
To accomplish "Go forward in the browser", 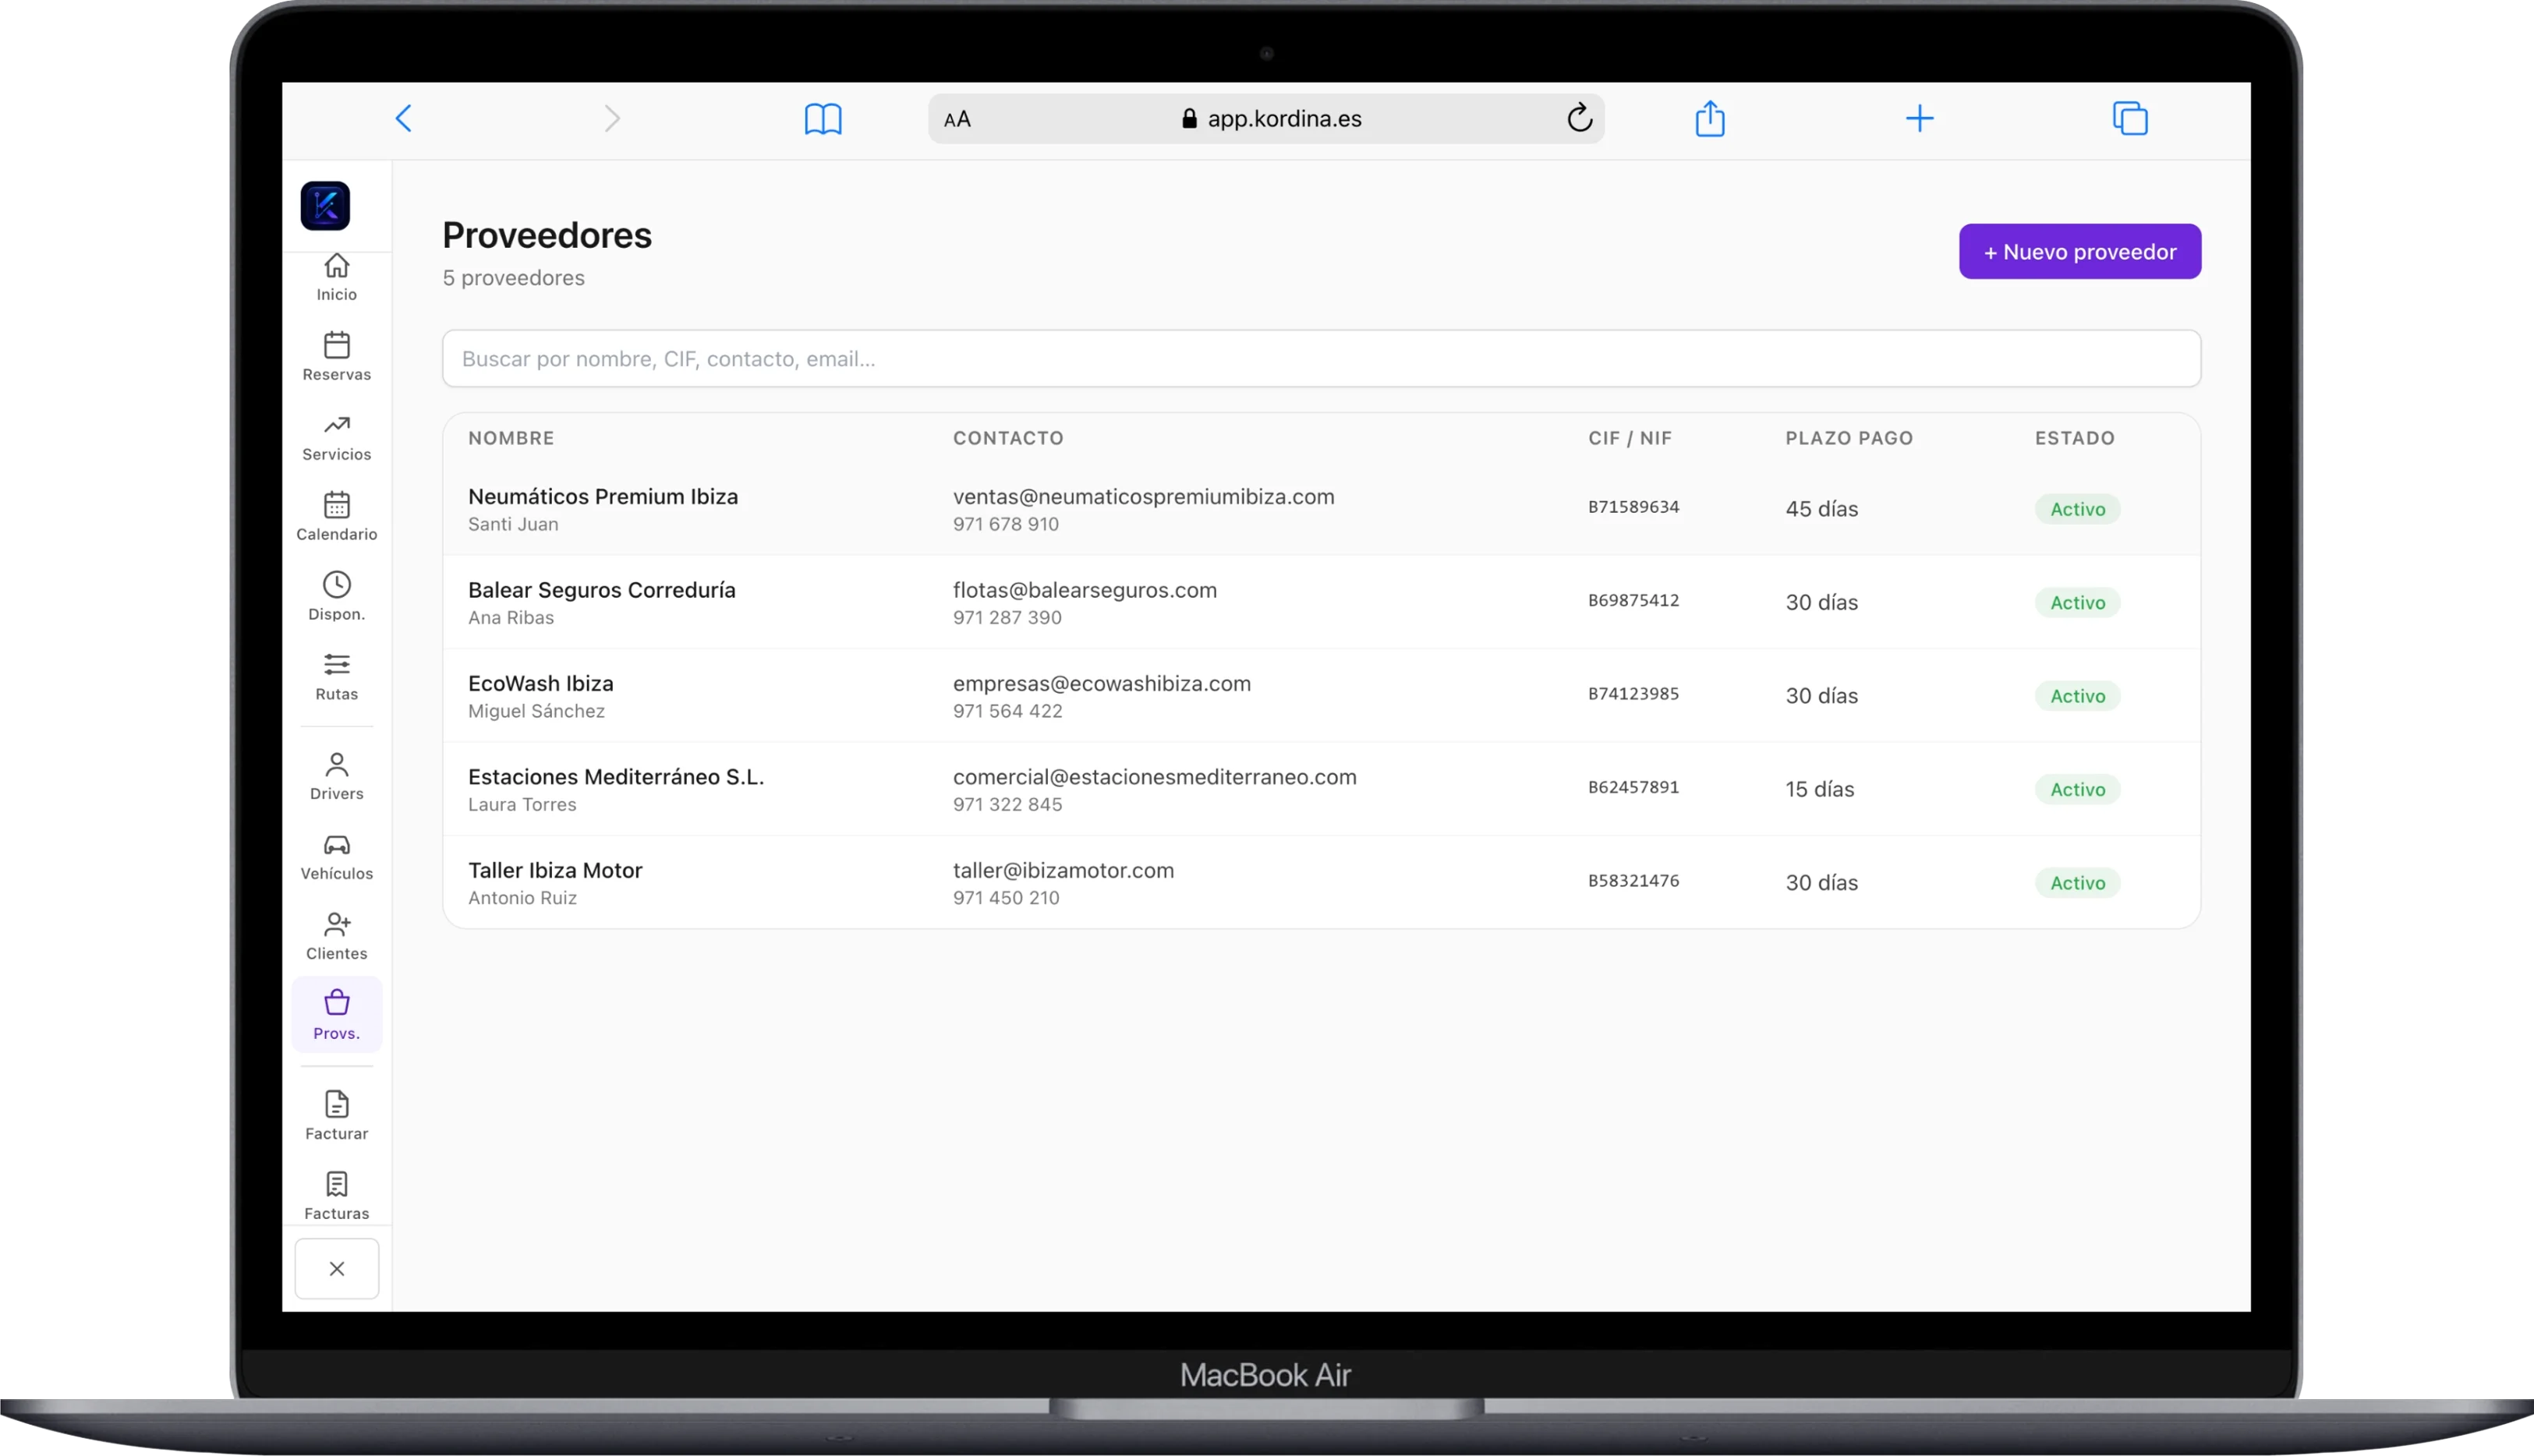I will (x=612, y=119).
